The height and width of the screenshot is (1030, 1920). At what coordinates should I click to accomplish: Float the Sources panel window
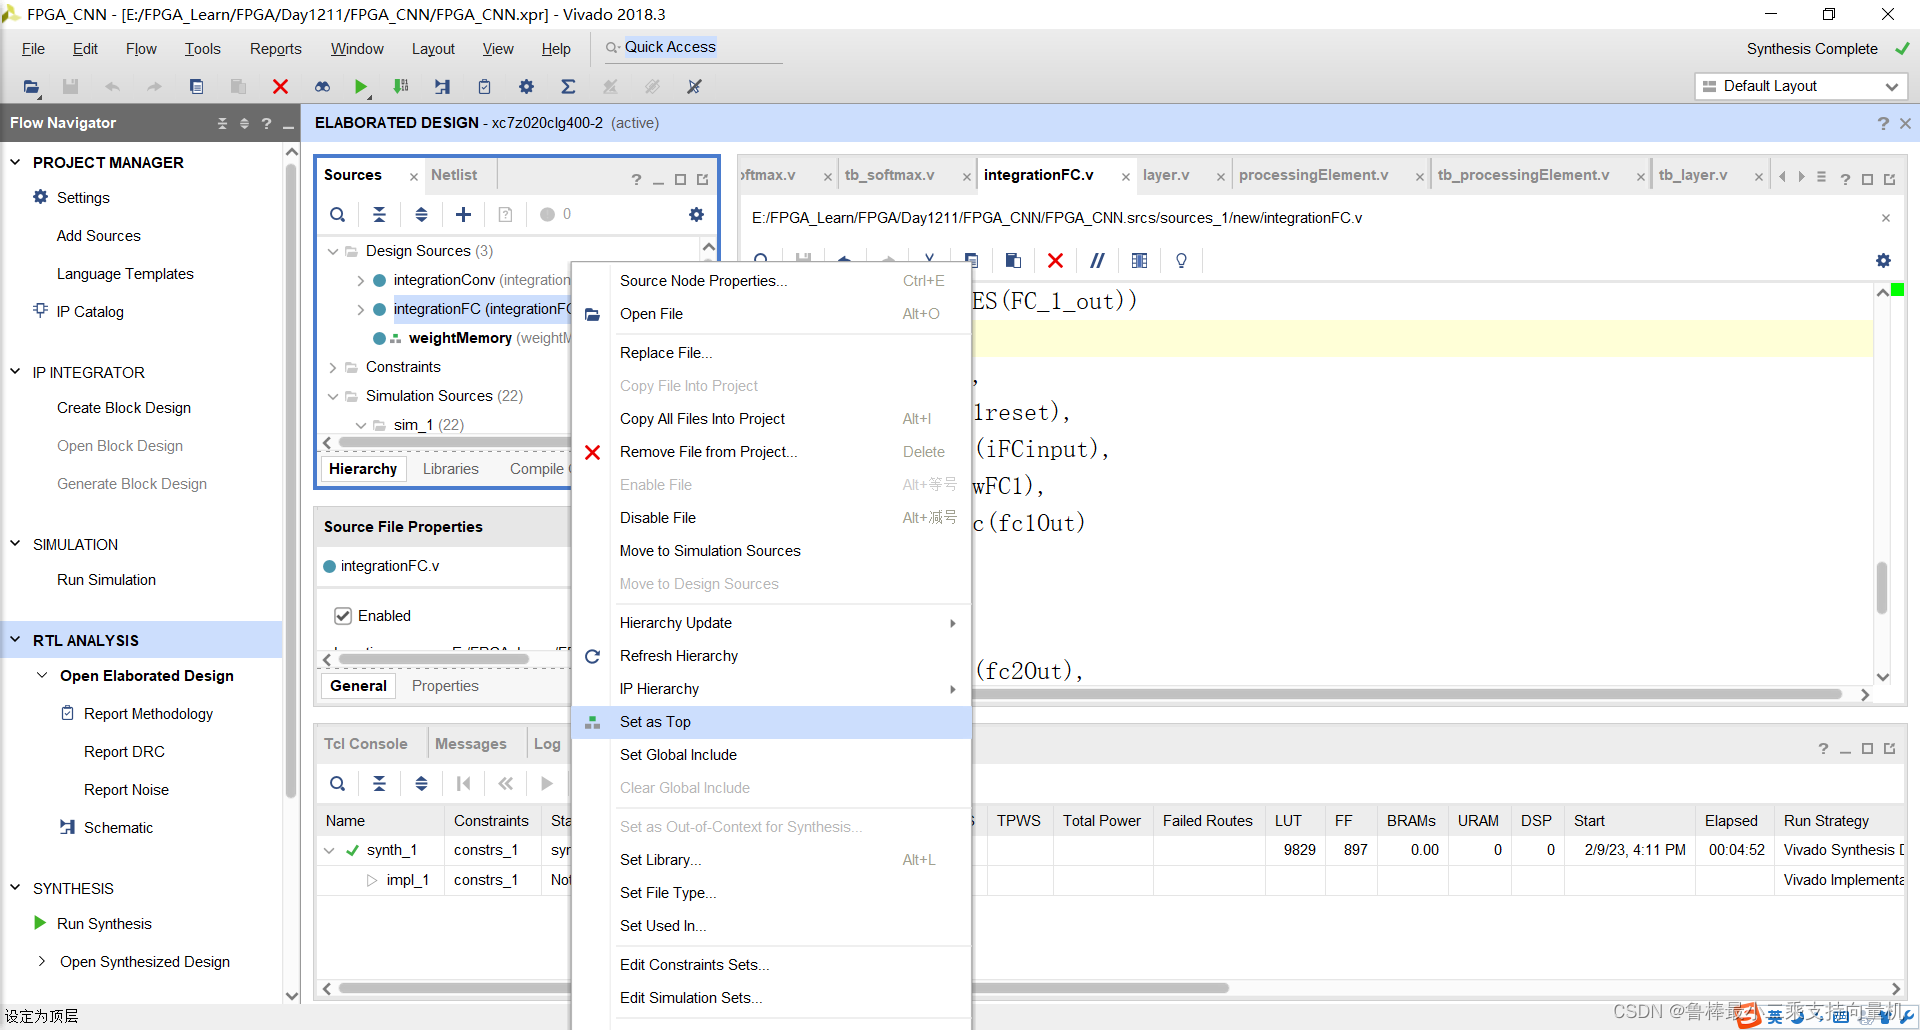[703, 179]
